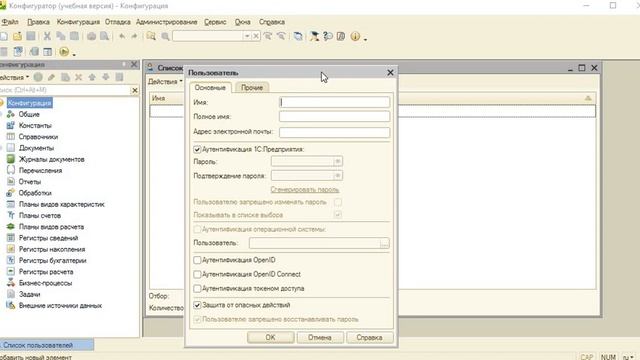Clear the configuration tree search field
This screenshot has width=640, height=360.
[x=135, y=90]
